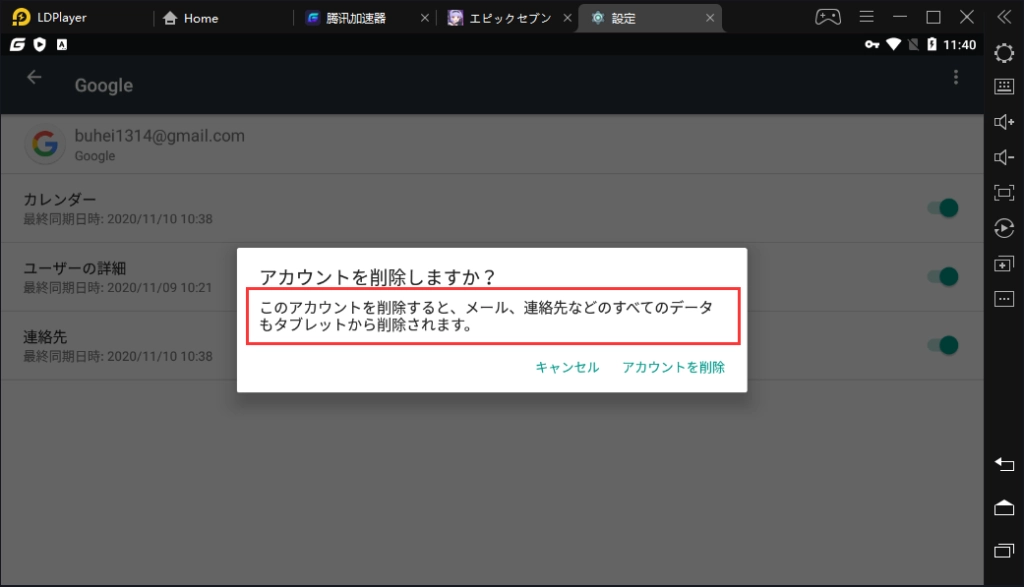The image size is (1024, 587).
Task: Toggle ユーザーの詳細 sync switch
Action: [943, 276]
